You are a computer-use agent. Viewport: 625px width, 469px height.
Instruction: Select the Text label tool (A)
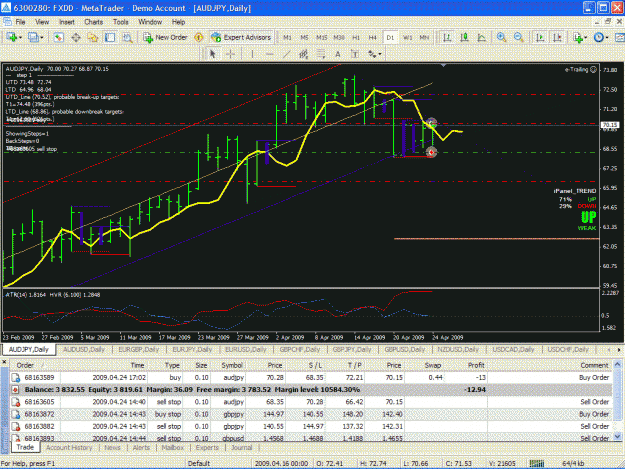coord(338,54)
